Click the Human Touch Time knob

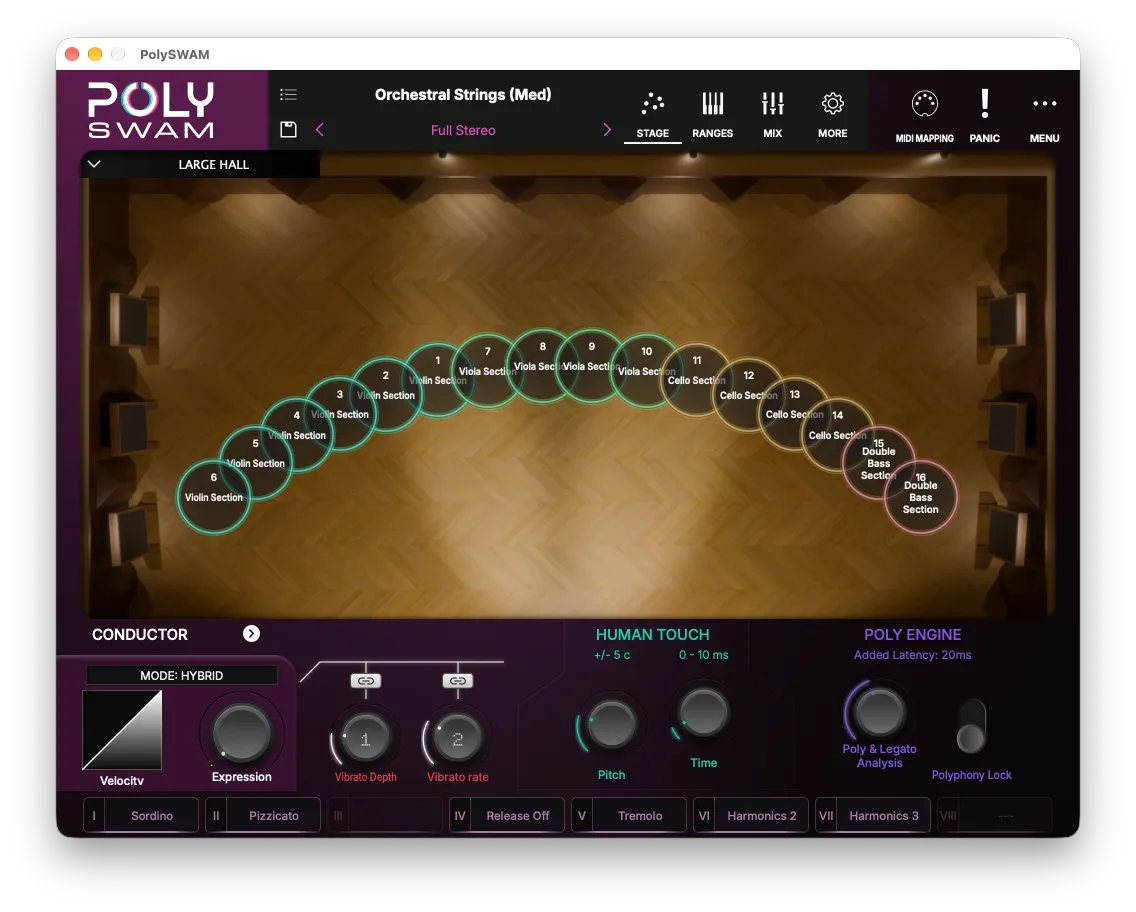pyautogui.click(x=703, y=713)
